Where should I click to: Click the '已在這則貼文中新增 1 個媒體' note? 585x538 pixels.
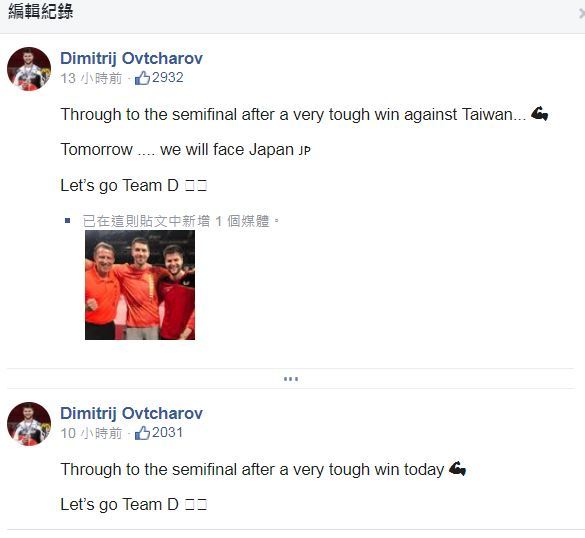click(180, 221)
